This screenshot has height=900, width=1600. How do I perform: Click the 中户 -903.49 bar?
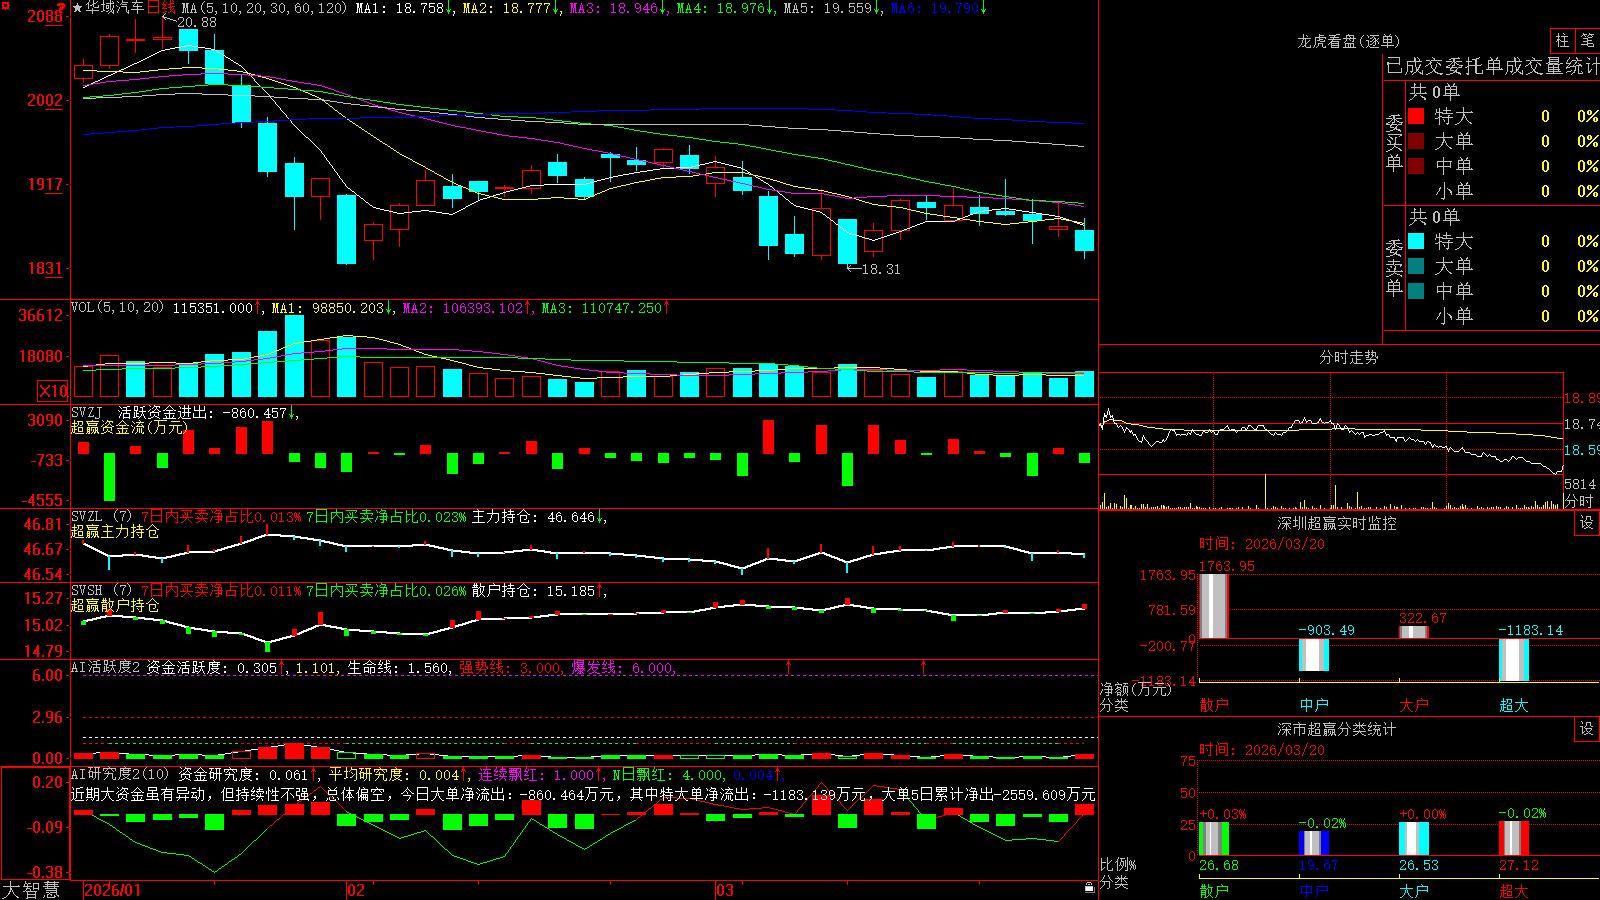1314,655
